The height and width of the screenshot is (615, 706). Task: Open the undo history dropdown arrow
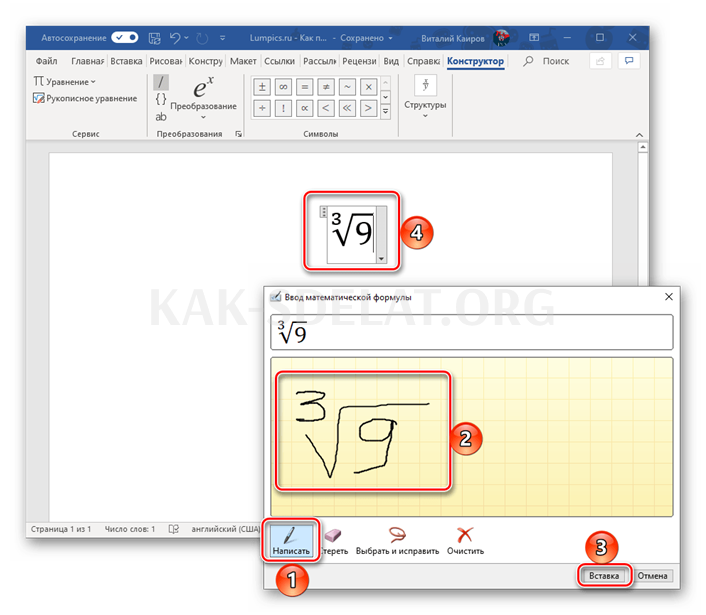pyautogui.click(x=186, y=38)
